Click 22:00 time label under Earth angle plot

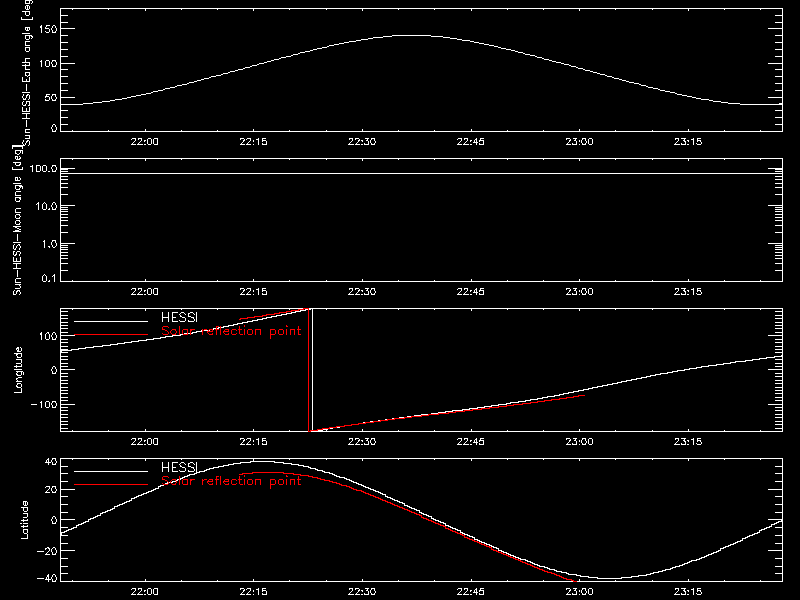[145, 142]
